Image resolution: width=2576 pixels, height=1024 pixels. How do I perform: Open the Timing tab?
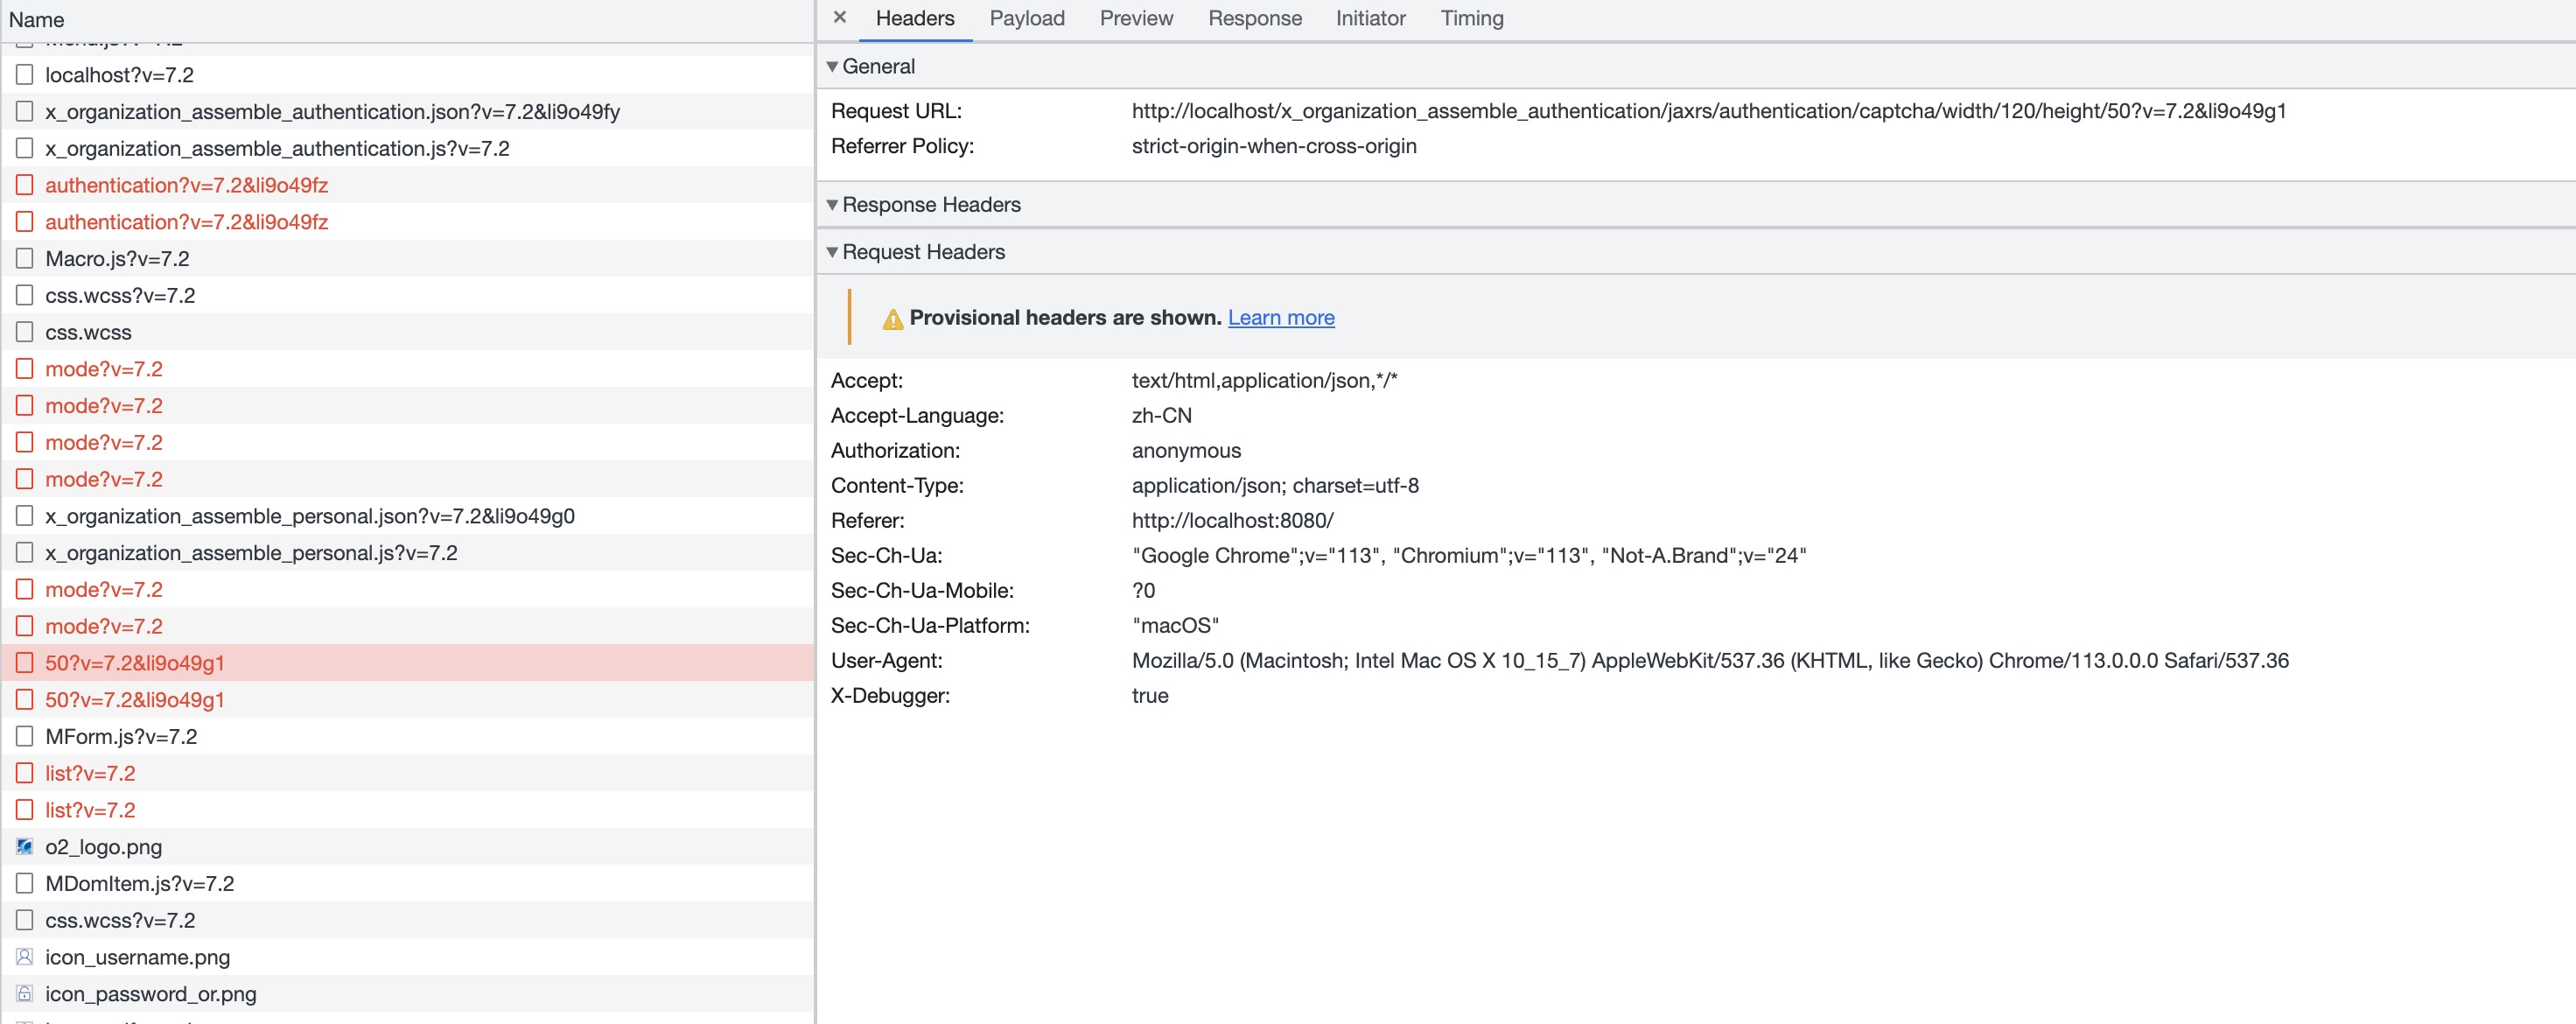tap(1471, 18)
